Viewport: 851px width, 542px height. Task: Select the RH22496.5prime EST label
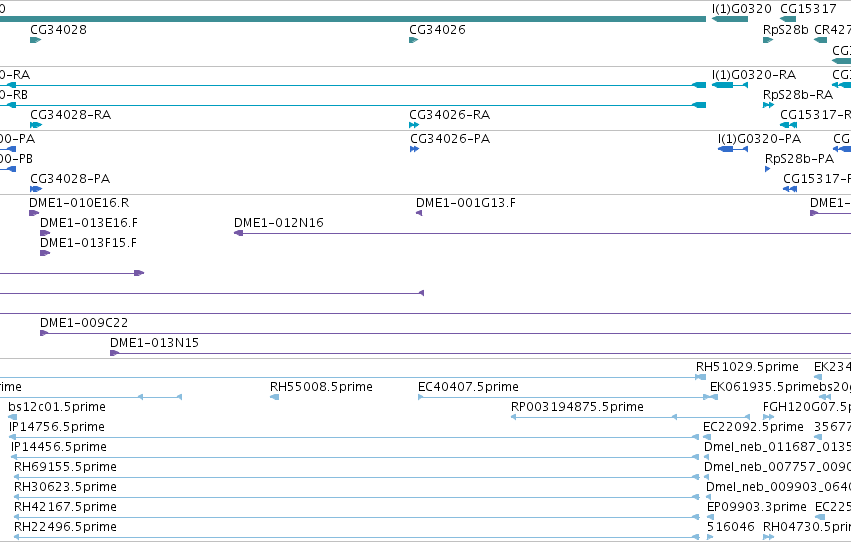[x=65, y=527]
